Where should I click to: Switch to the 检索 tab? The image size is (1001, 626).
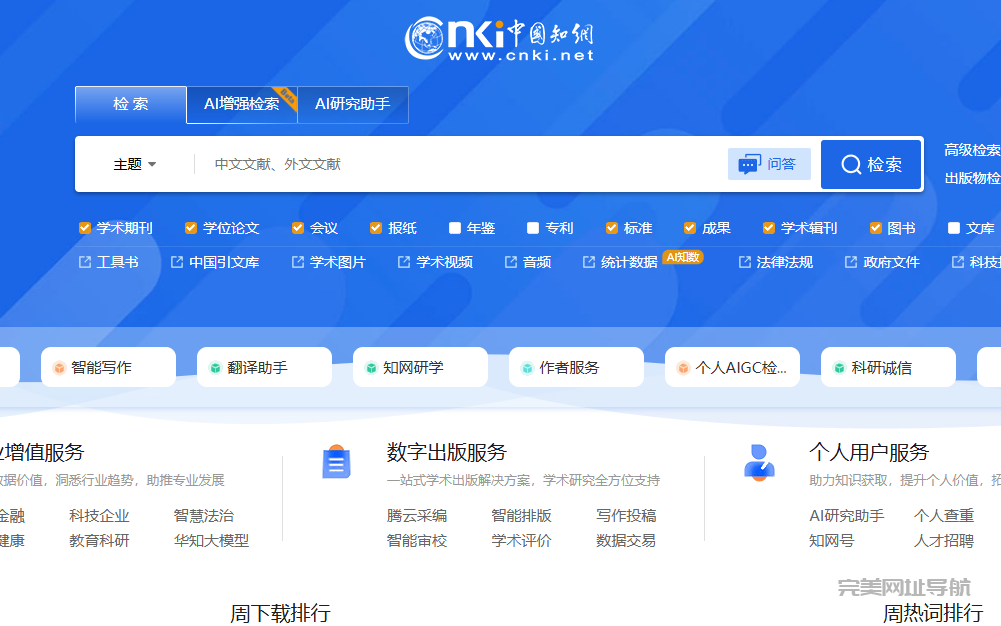click(x=131, y=104)
